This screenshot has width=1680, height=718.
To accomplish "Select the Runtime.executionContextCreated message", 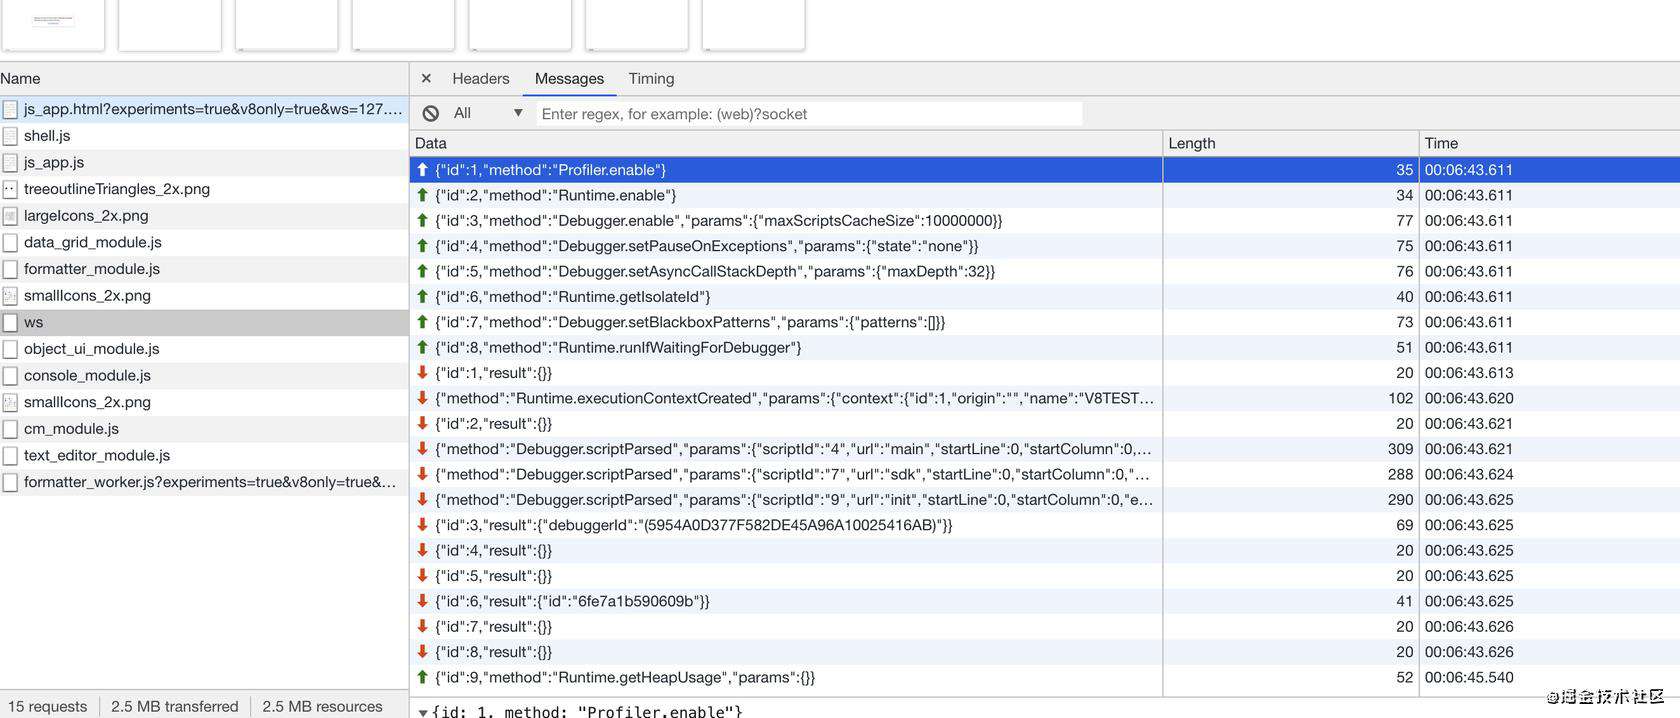I will click(1045, 398).
